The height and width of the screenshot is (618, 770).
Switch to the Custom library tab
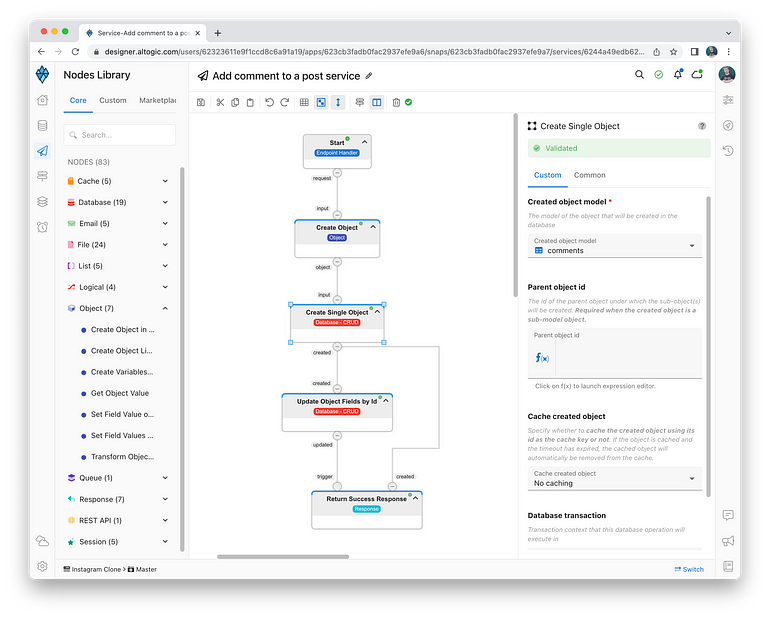(x=113, y=101)
